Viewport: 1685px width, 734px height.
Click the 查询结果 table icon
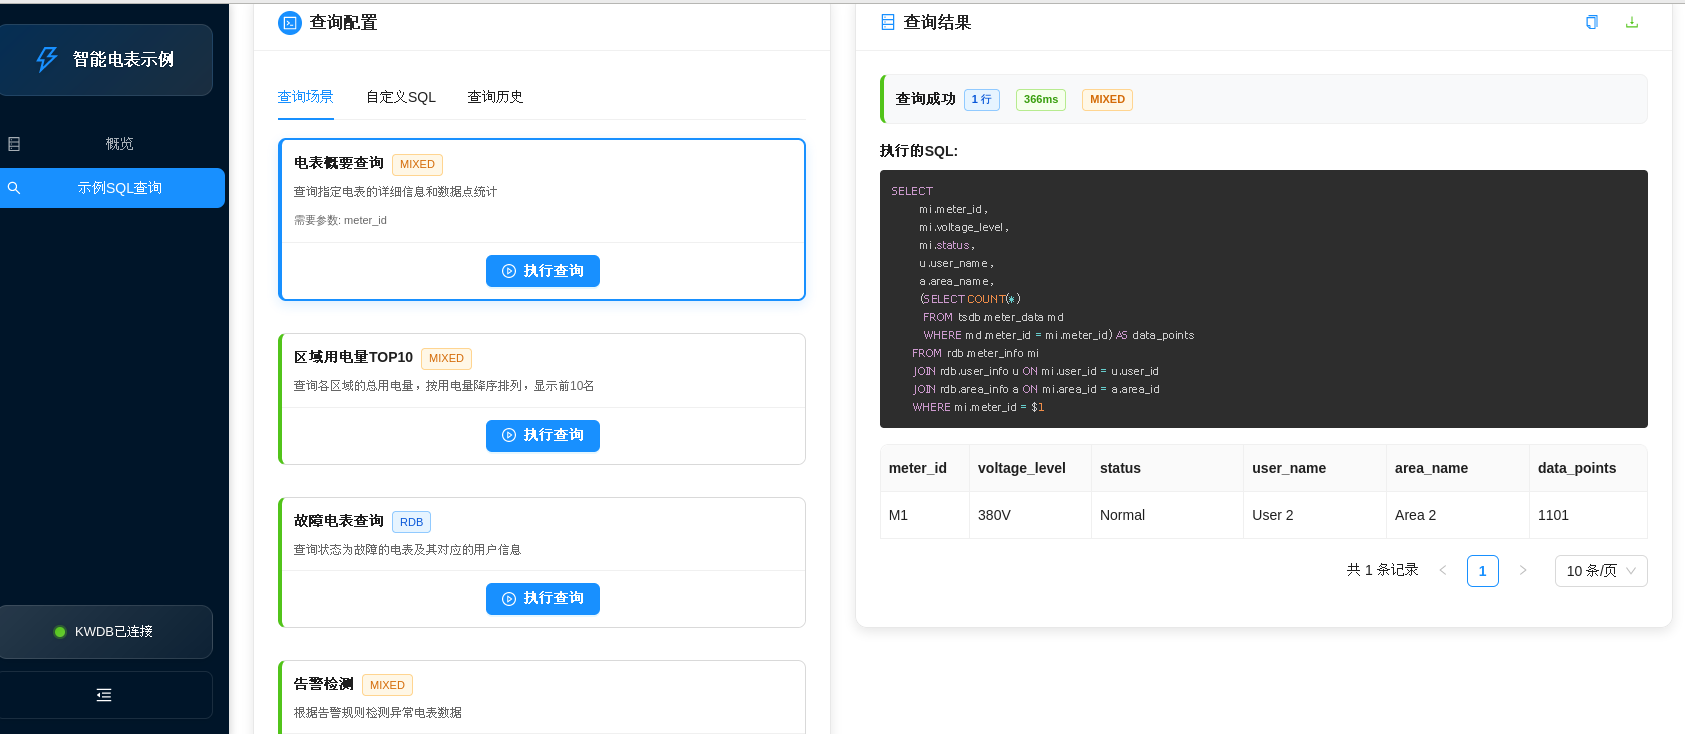click(888, 22)
